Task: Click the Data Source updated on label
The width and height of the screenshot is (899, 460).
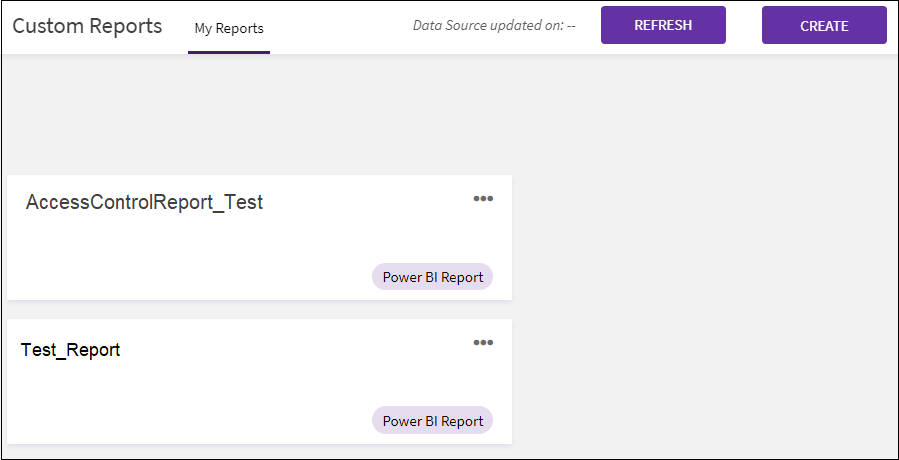Action: coord(487,26)
